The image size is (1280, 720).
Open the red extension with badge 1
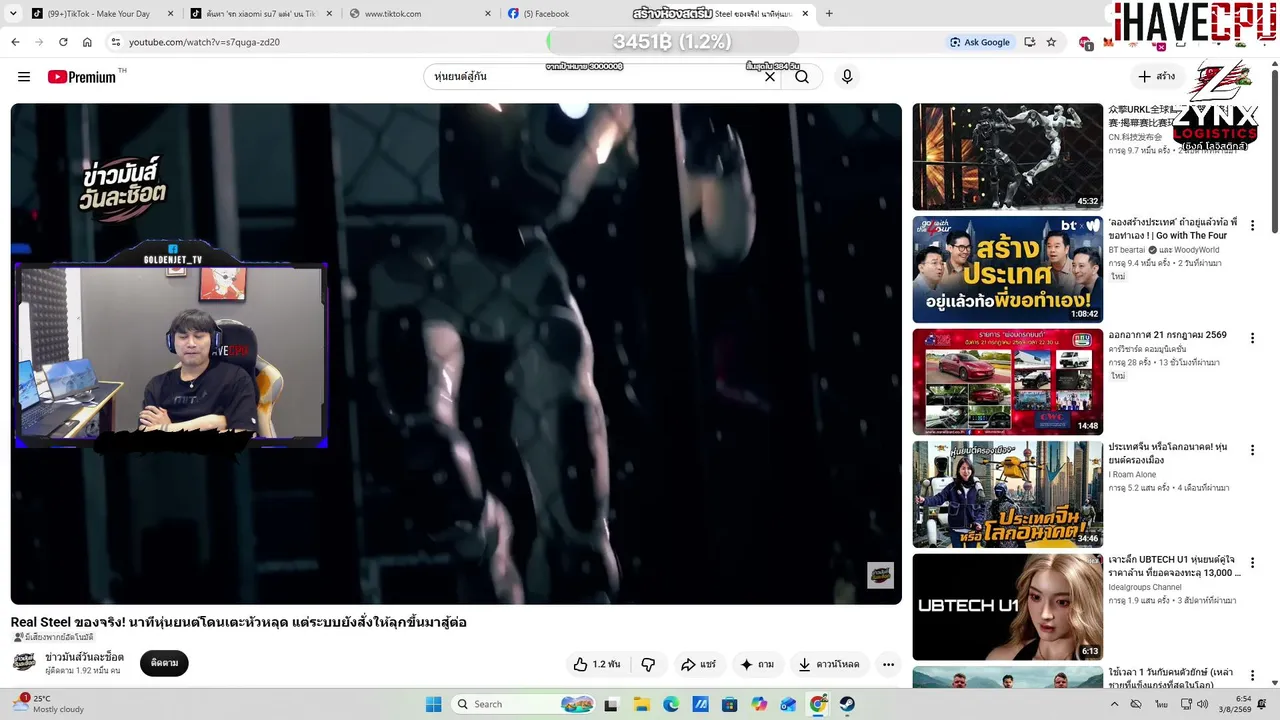coord(1086,43)
